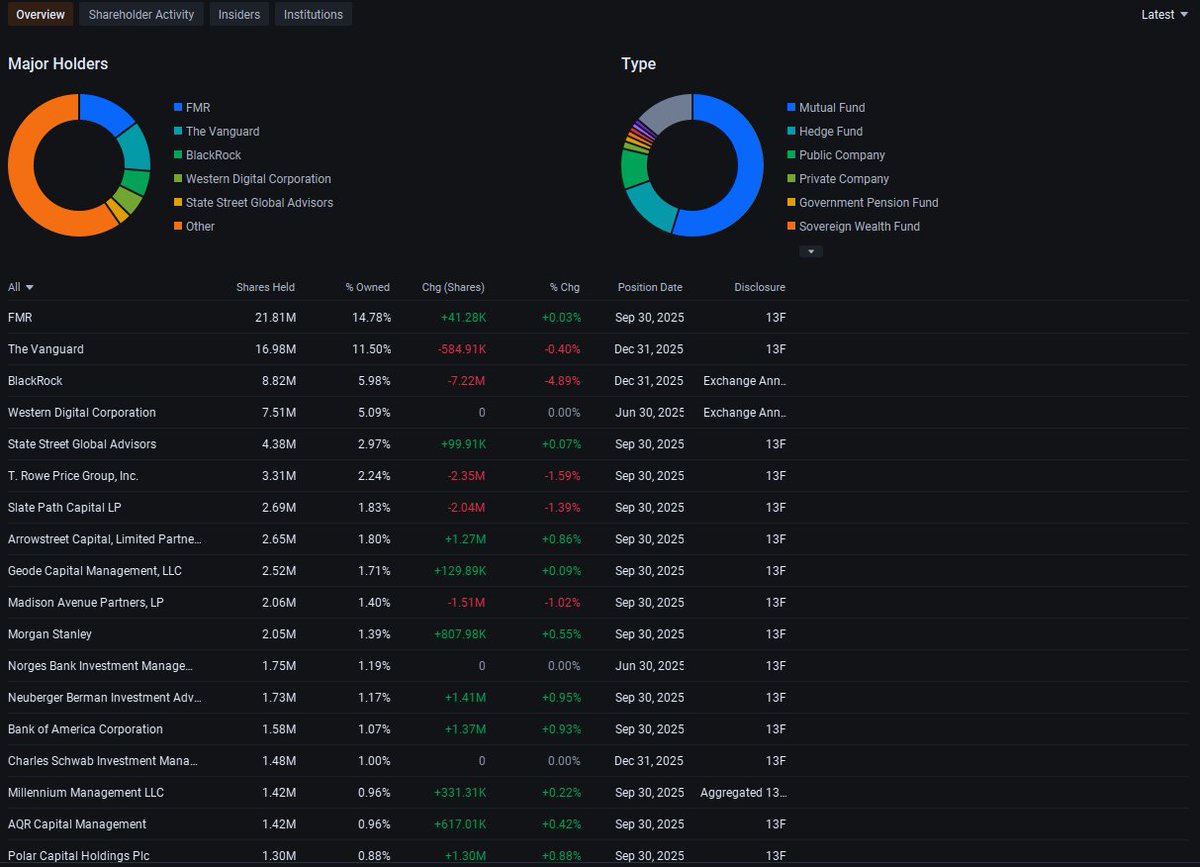The height and width of the screenshot is (867, 1200).
Task: Click the Hedge Fund legend swatch
Action: coord(791,131)
